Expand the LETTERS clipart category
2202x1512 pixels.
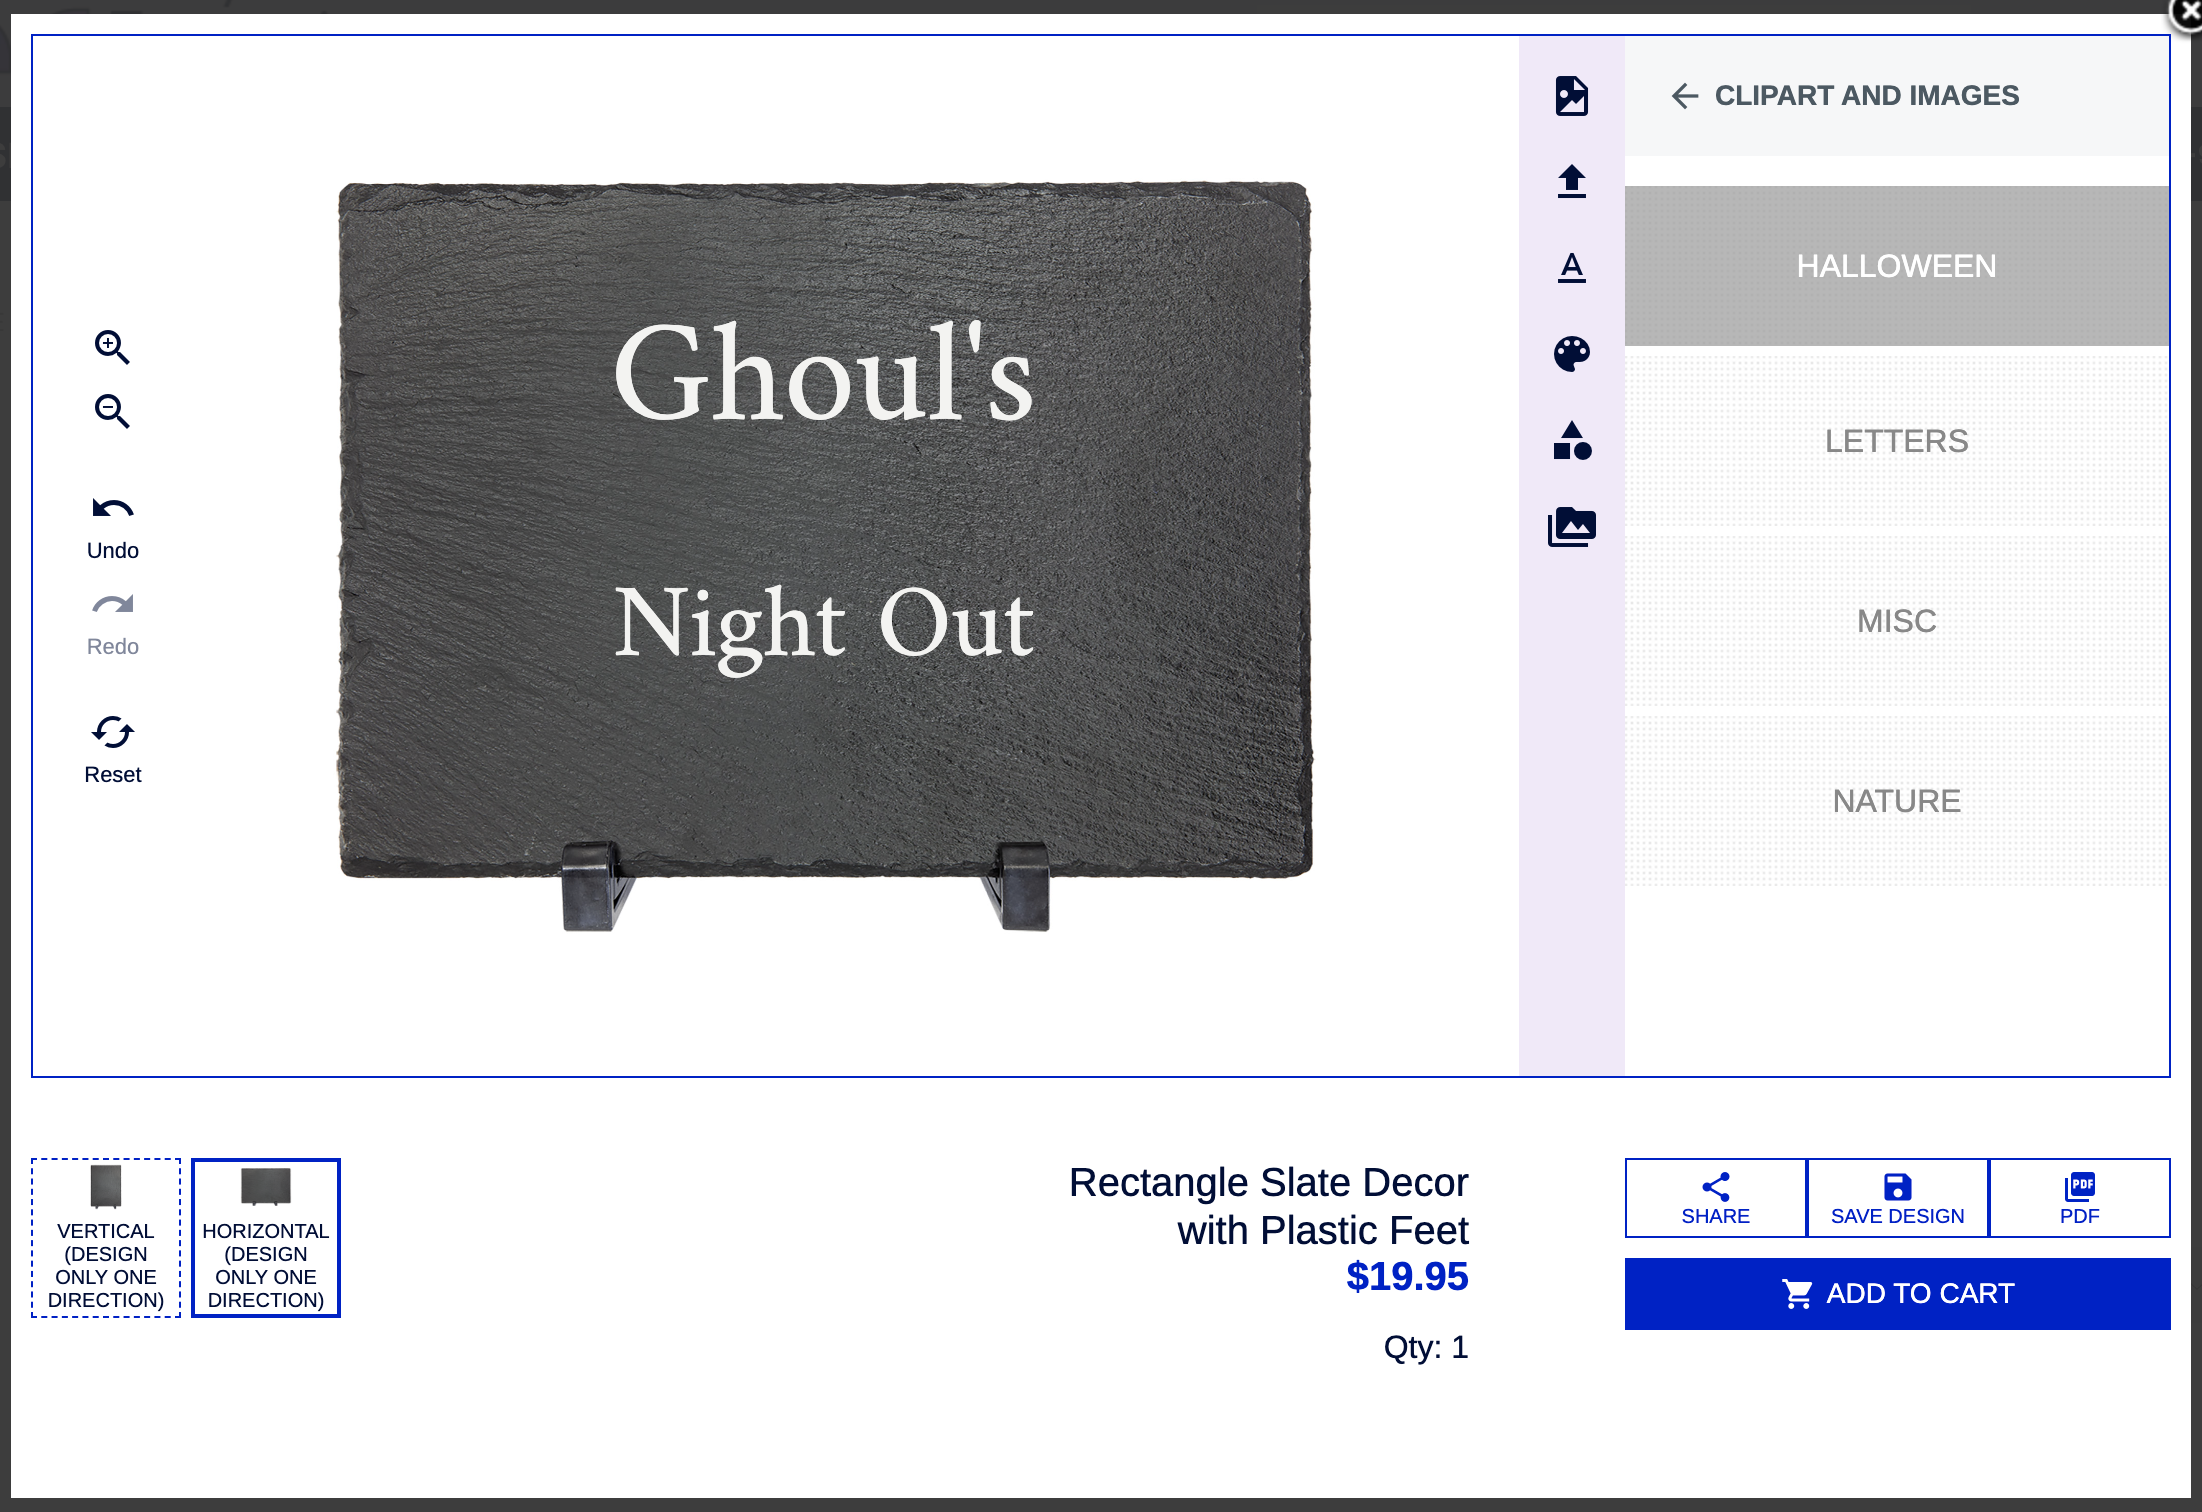1895,440
